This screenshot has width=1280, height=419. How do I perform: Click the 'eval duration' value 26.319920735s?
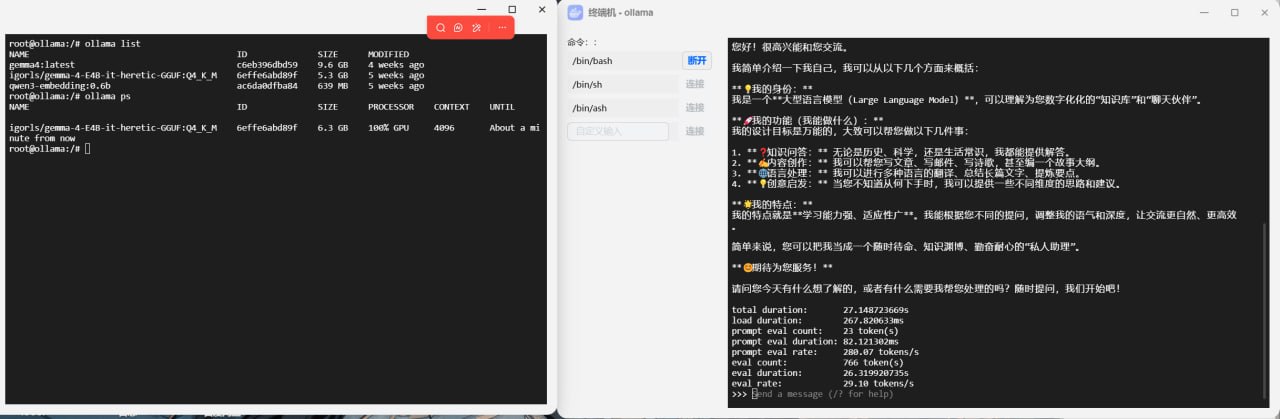pos(876,373)
